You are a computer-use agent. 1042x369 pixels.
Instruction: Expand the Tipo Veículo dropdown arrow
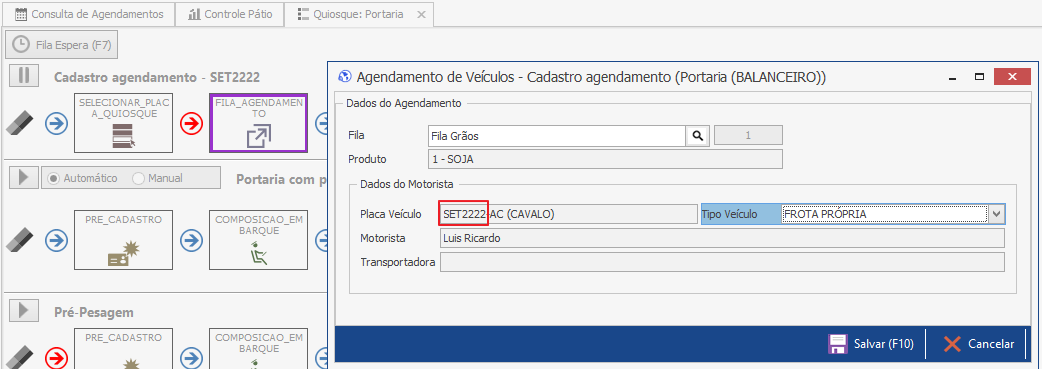pyautogui.click(x=996, y=214)
